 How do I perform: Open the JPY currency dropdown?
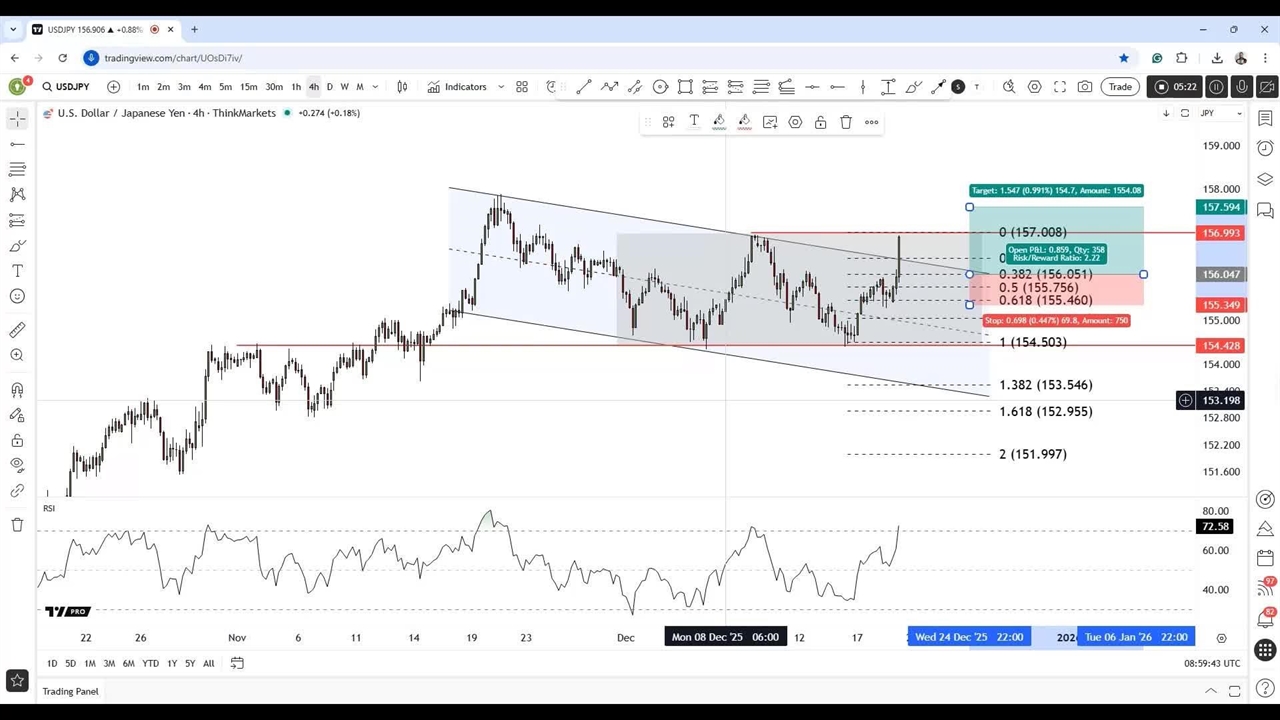[x=1220, y=113]
